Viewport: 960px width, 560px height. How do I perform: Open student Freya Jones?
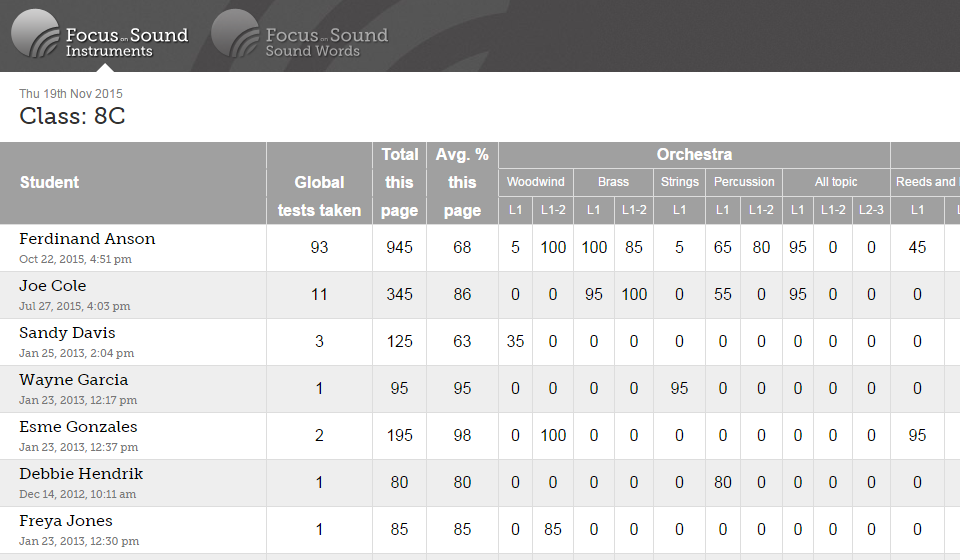point(66,521)
